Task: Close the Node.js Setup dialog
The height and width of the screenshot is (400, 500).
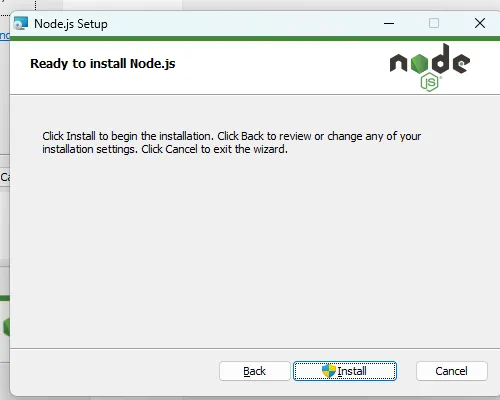Action: coord(480,23)
